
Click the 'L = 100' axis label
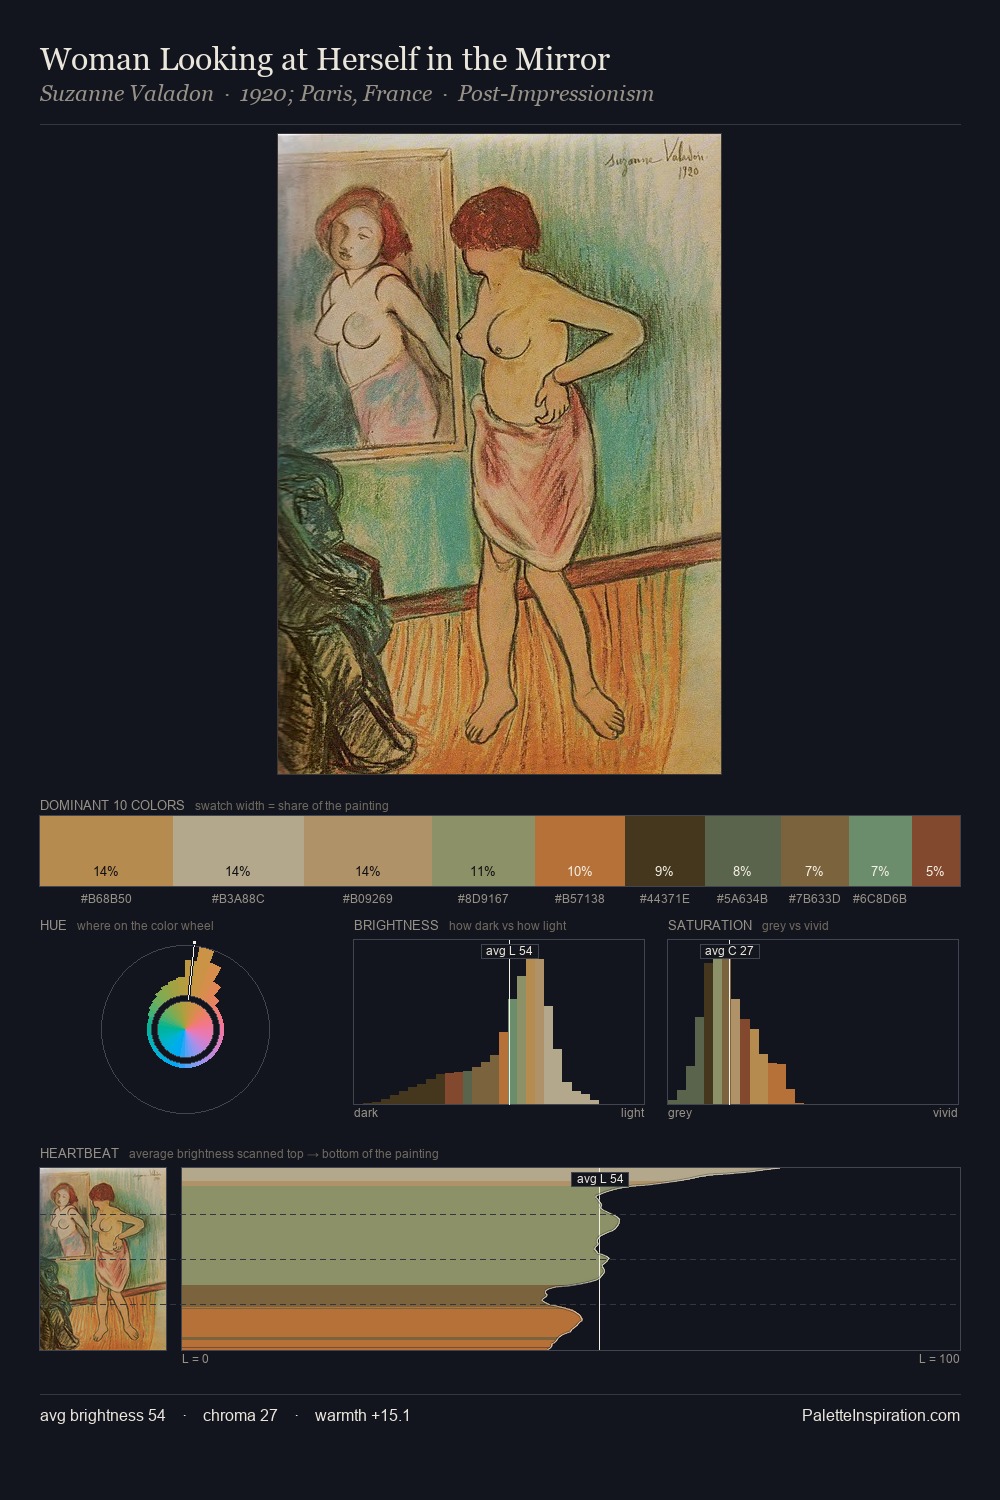tap(939, 1358)
